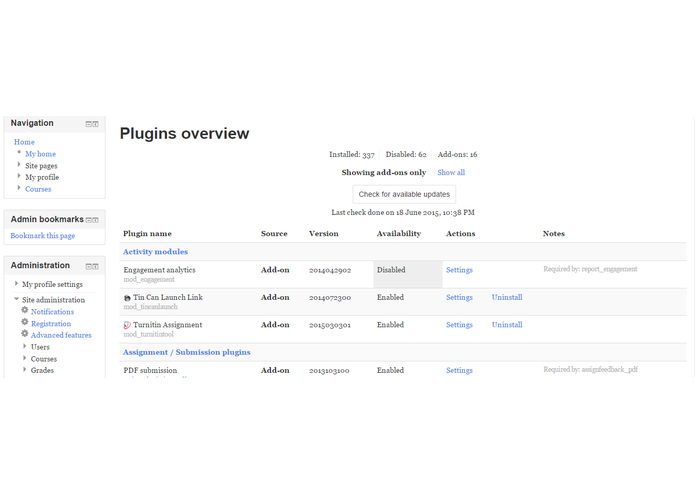Open Advanced features in Site administration
This screenshot has height=494, width=695.
tap(61, 335)
